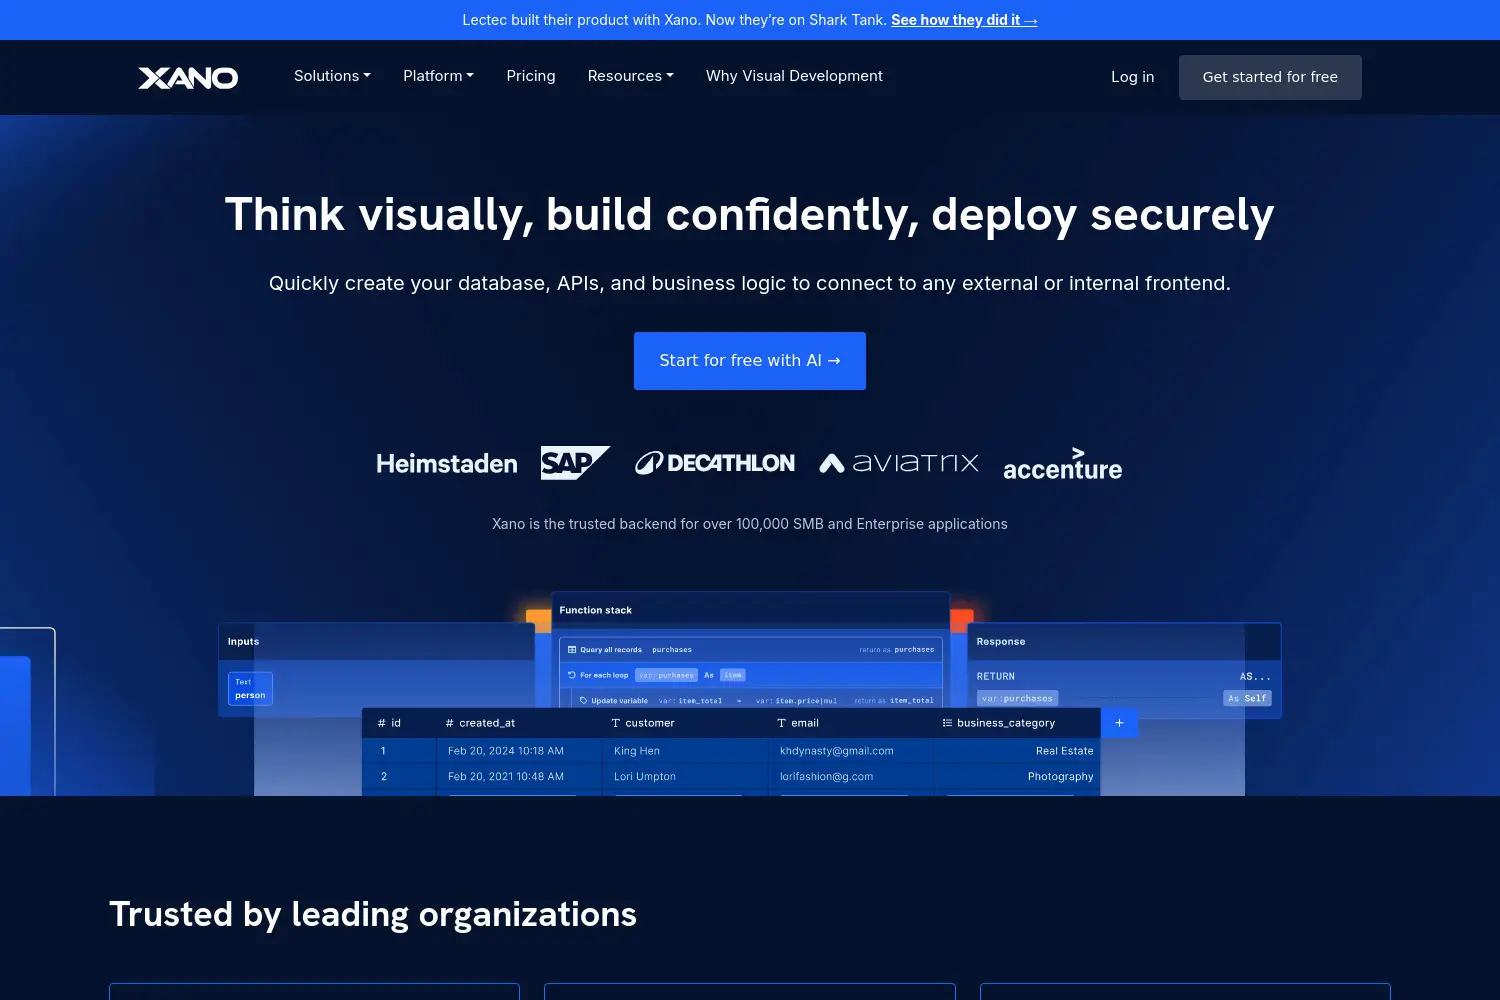The width and height of the screenshot is (1500, 1000).
Task: Click the plus add-column icon in the table
Action: click(1119, 723)
